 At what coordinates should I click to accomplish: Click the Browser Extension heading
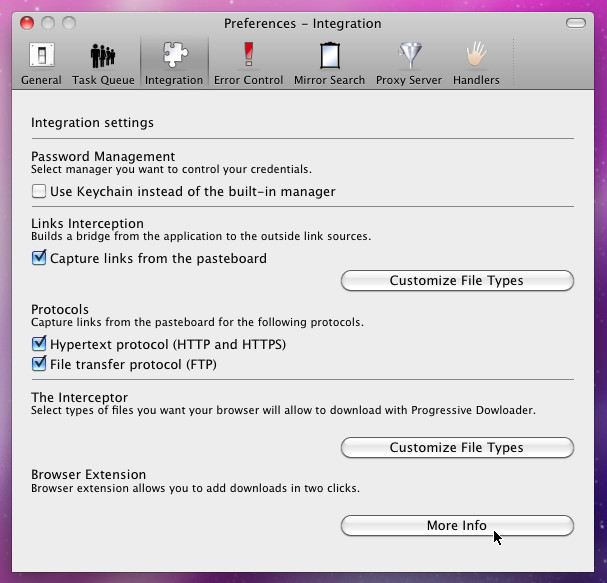click(89, 474)
